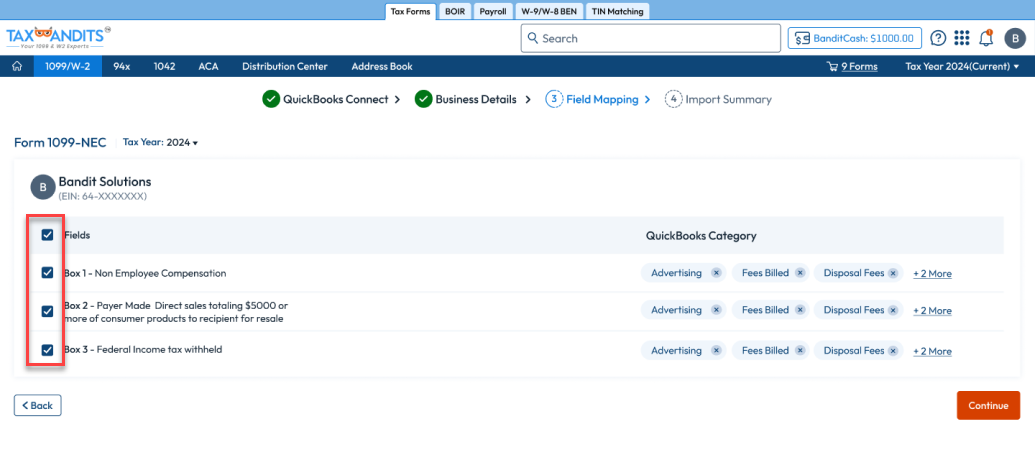This screenshot has width=1035, height=451.
Task: Open the Distribution Center menu
Action: 284,66
